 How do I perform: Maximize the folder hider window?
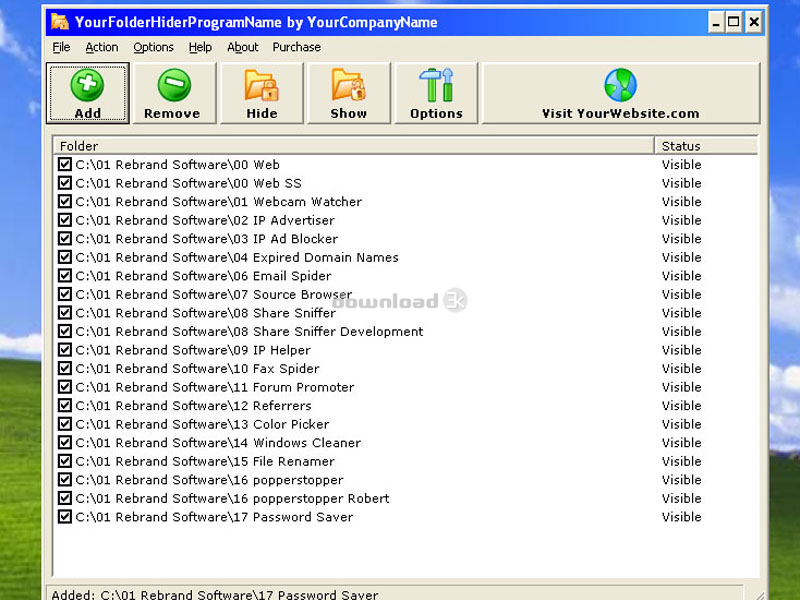734,22
